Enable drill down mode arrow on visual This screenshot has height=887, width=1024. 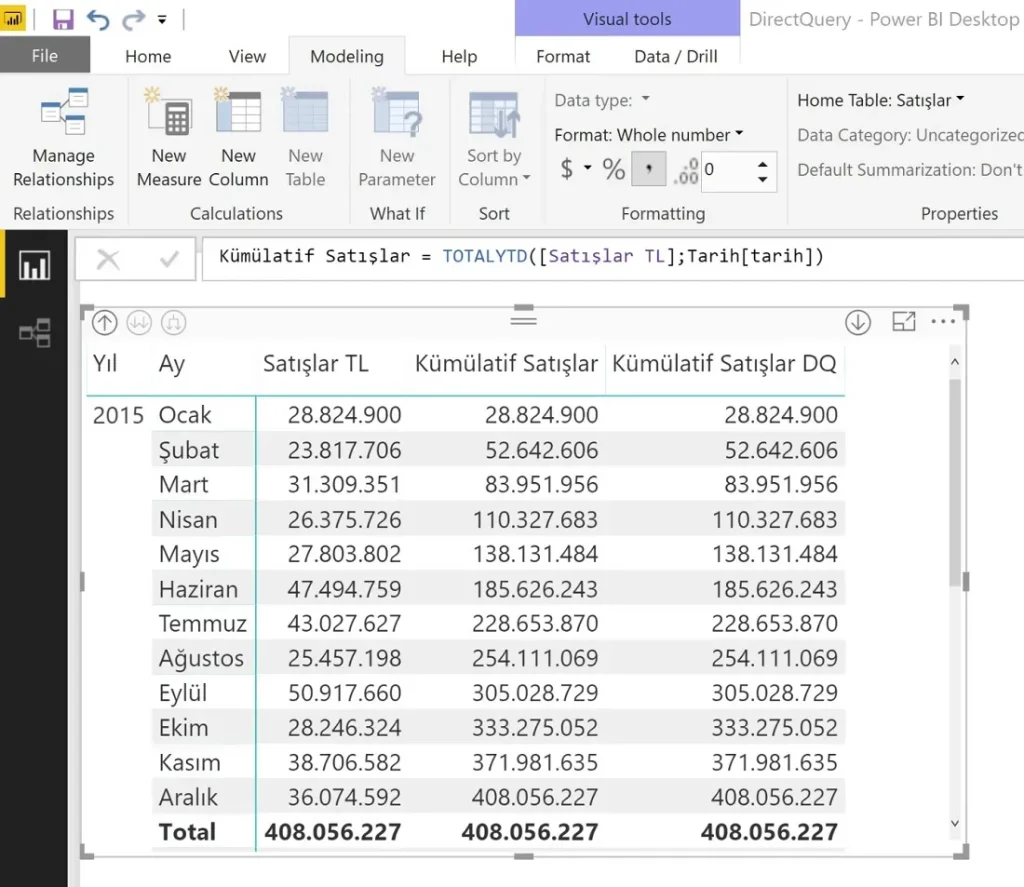857,322
